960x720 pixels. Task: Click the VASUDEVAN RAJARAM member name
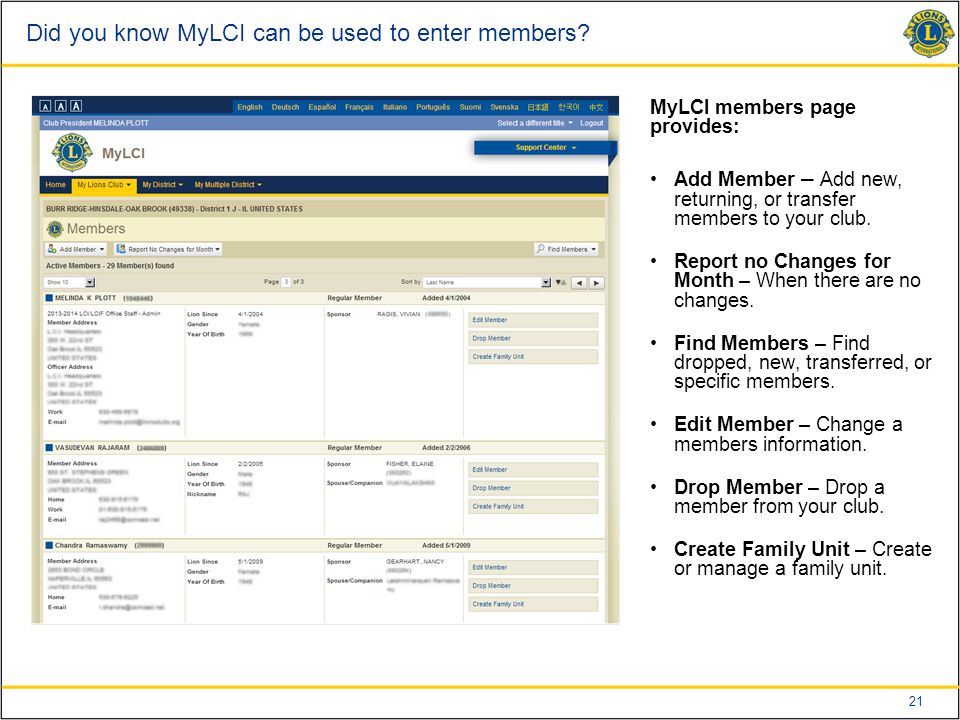[x=92, y=448]
